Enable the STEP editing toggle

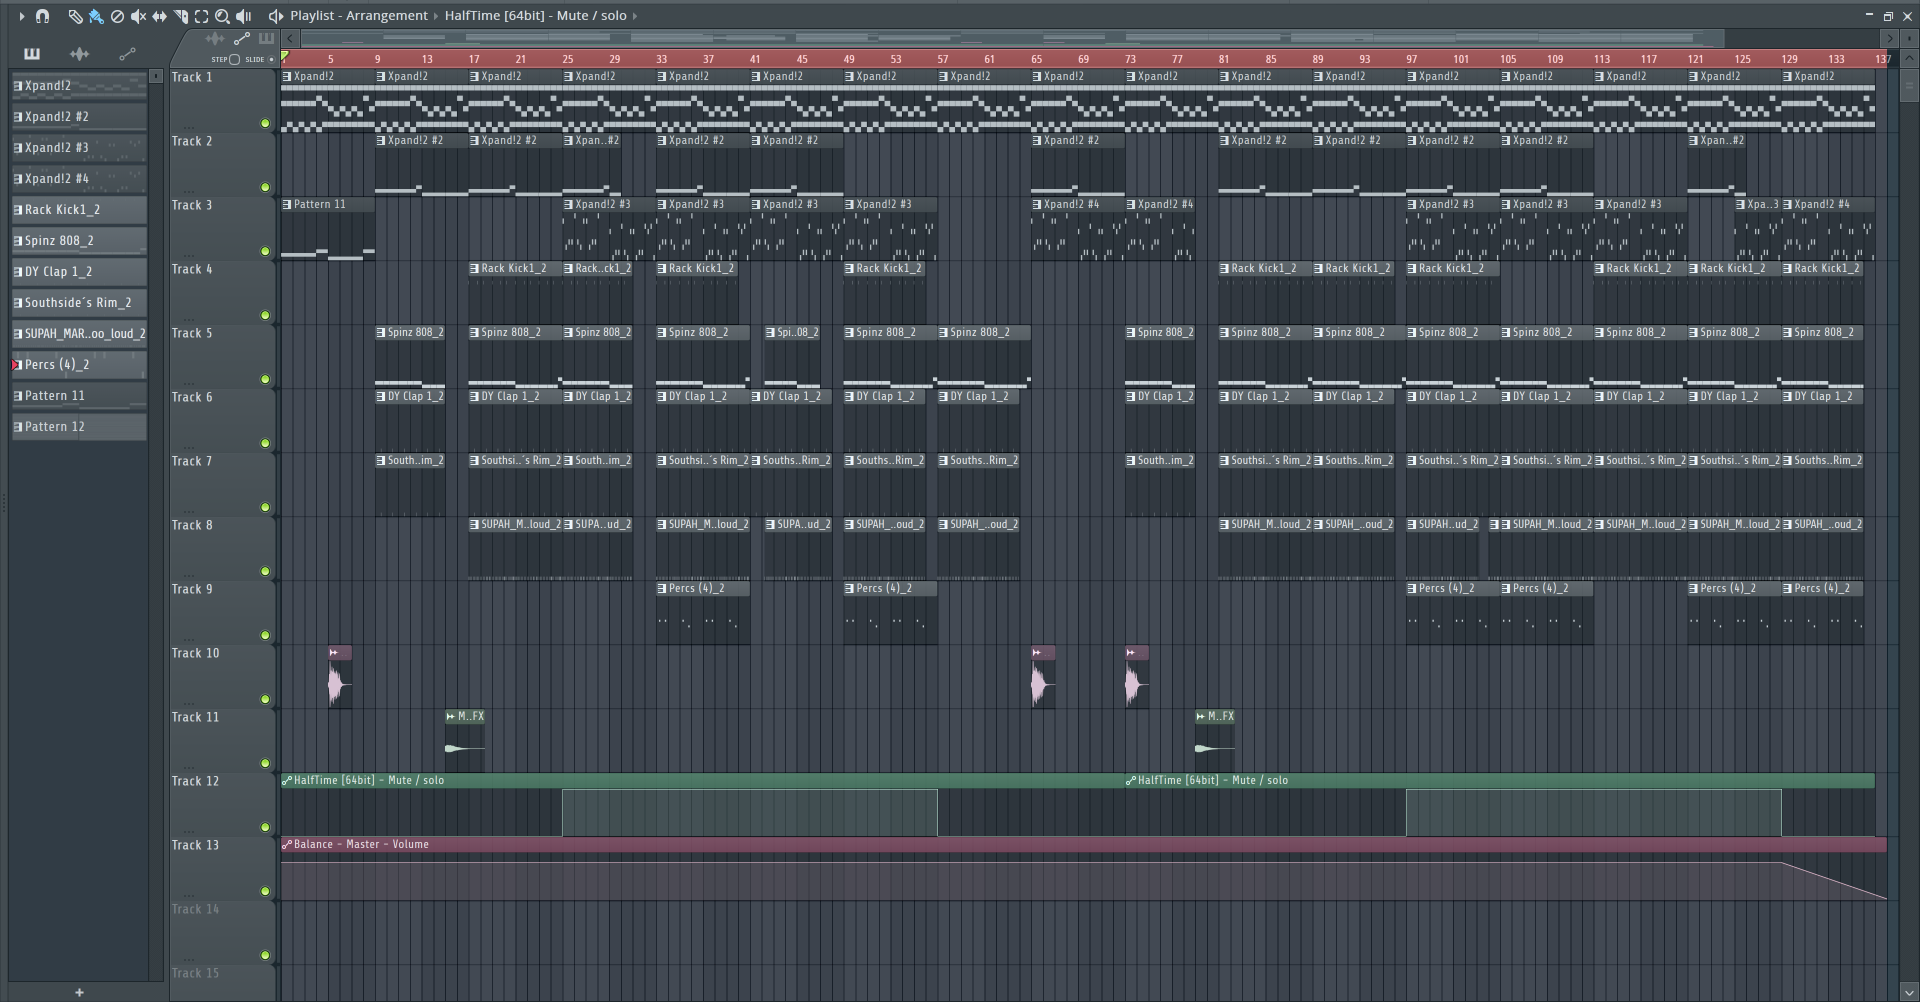pos(234,59)
